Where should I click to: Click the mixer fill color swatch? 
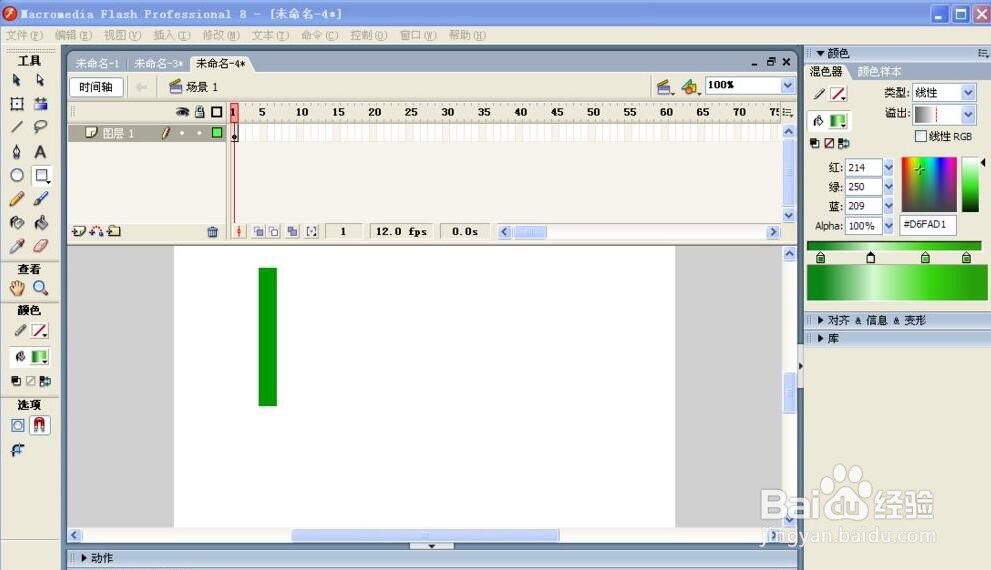point(838,121)
